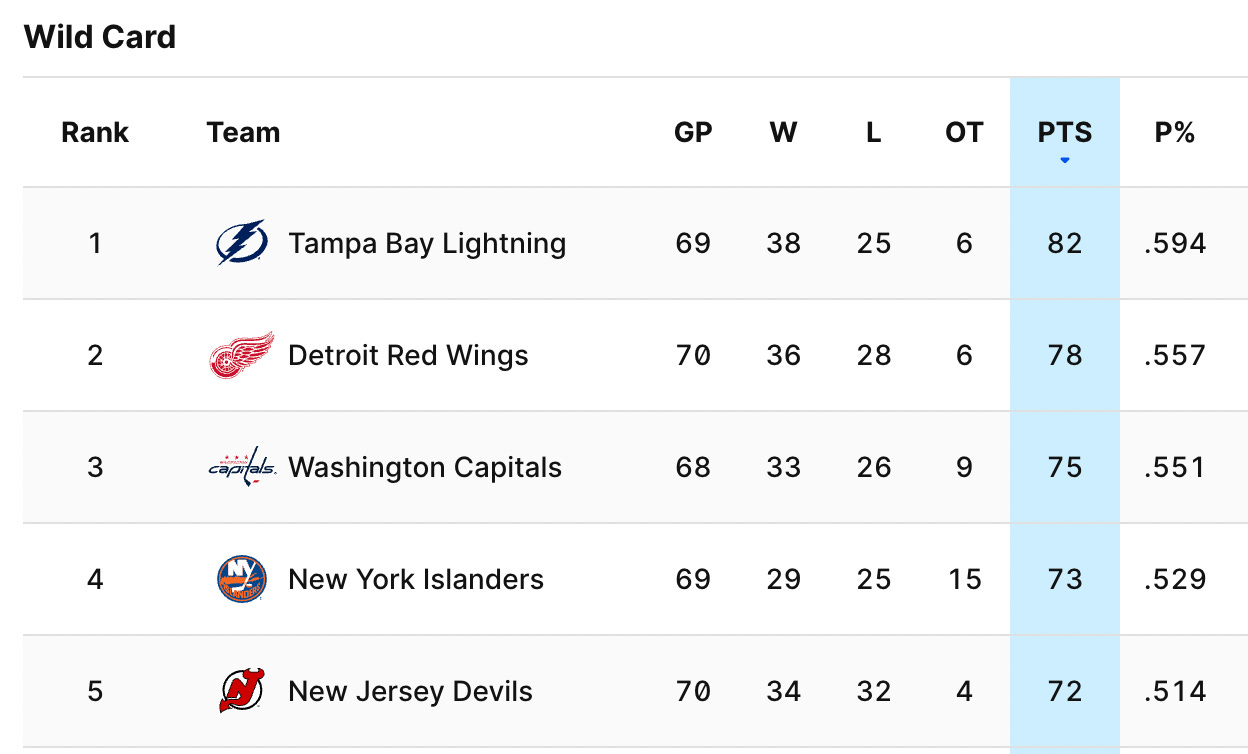The height and width of the screenshot is (754, 1248).
Task: Click the Wild Card section heading
Action: [100, 37]
